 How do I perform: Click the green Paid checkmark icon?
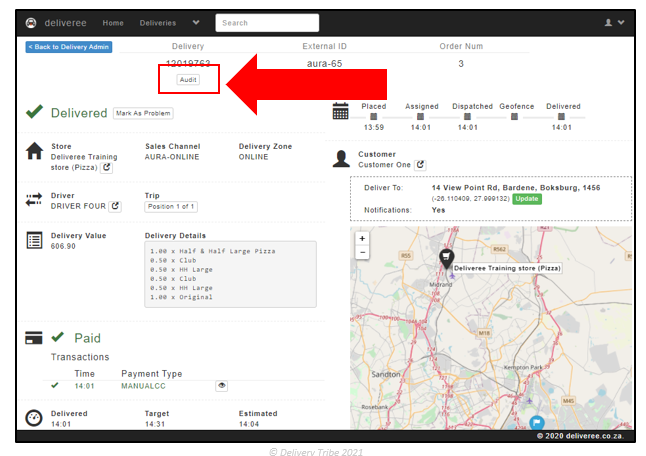point(58,337)
